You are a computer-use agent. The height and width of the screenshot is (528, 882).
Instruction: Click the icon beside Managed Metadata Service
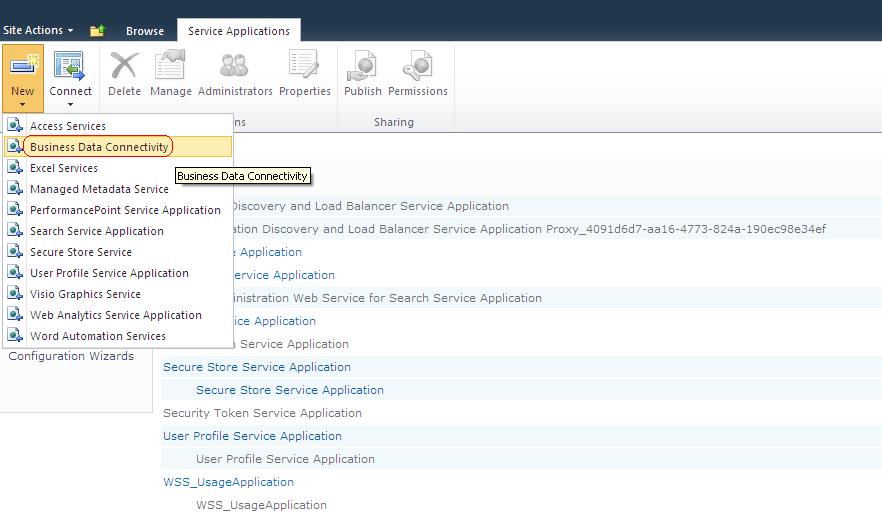15,188
